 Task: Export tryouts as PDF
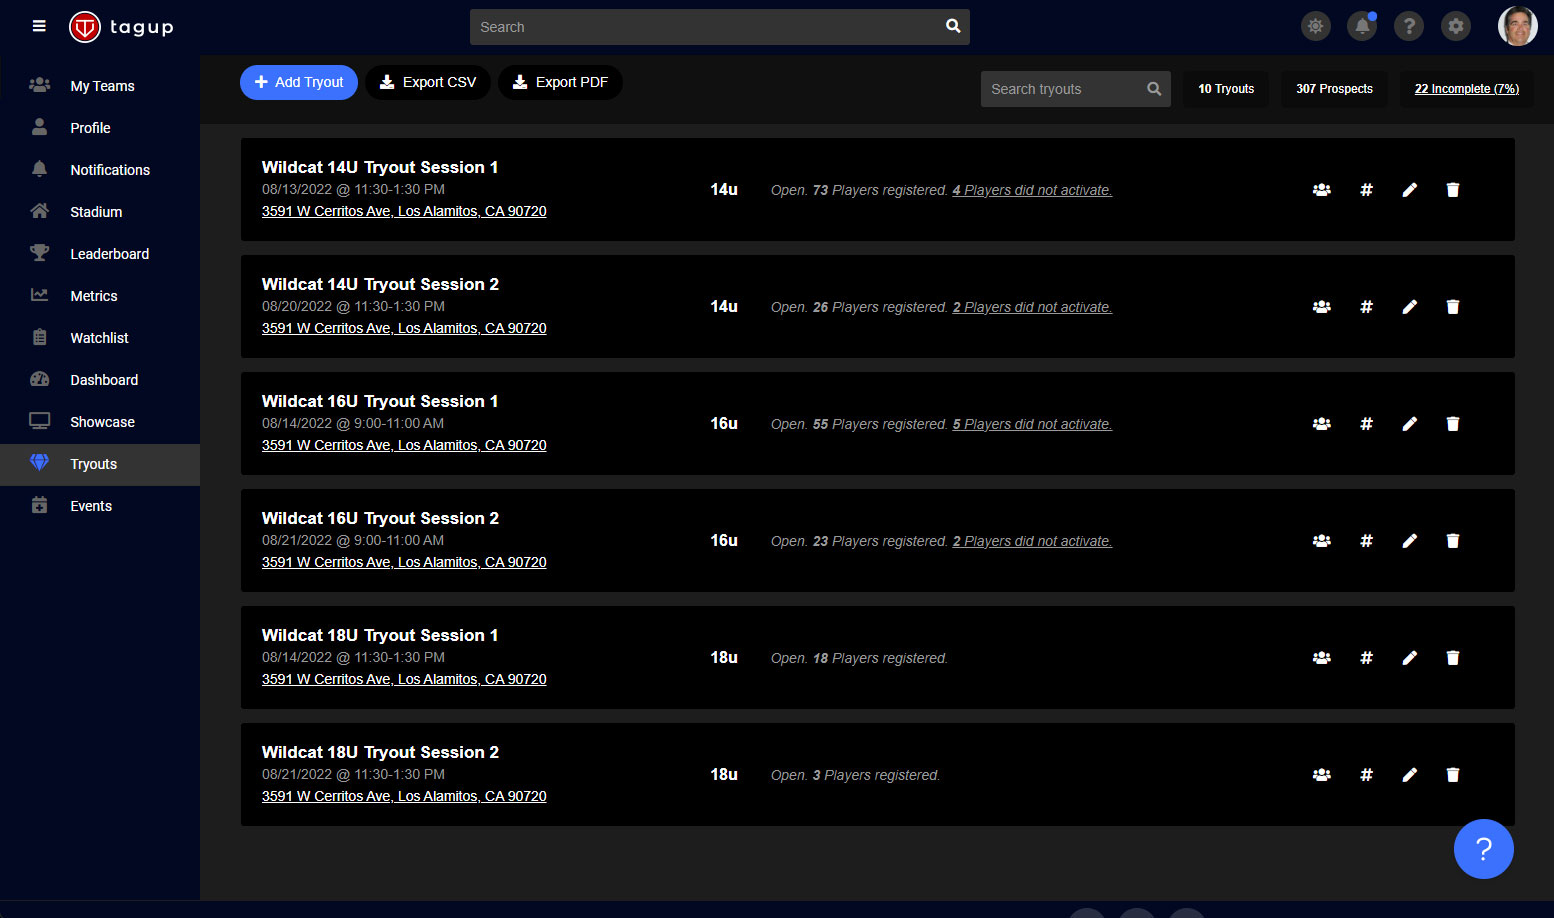560,82
